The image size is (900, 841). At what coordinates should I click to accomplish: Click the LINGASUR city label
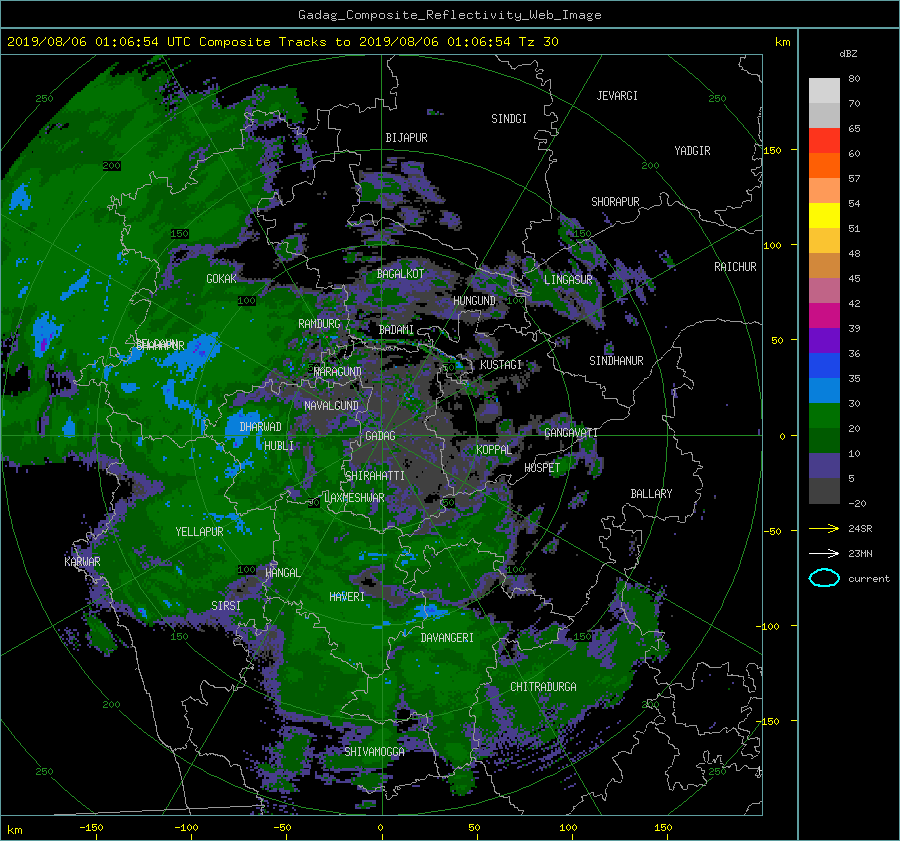568,280
